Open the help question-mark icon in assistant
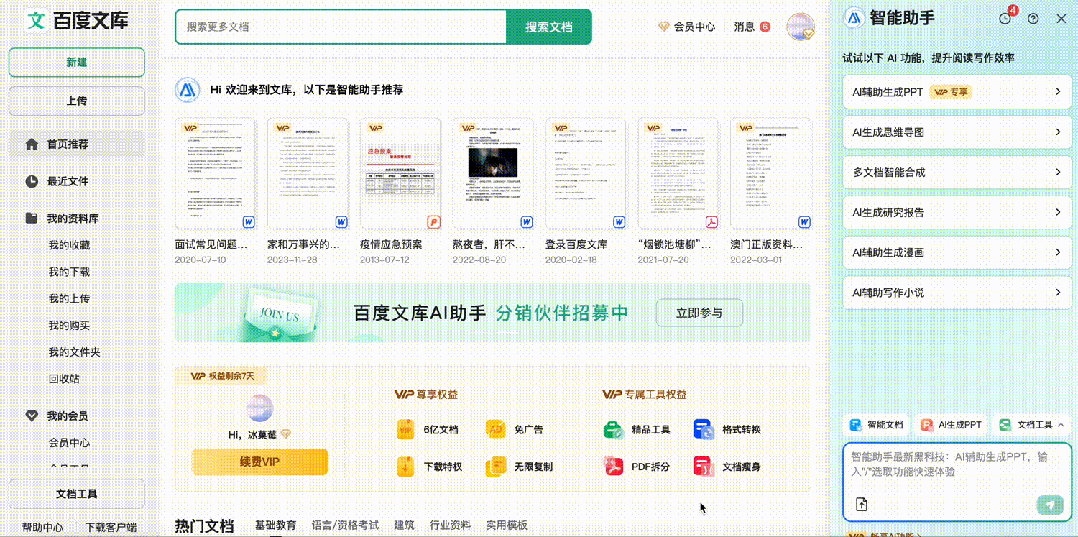The height and width of the screenshot is (537, 1078). point(1033,18)
